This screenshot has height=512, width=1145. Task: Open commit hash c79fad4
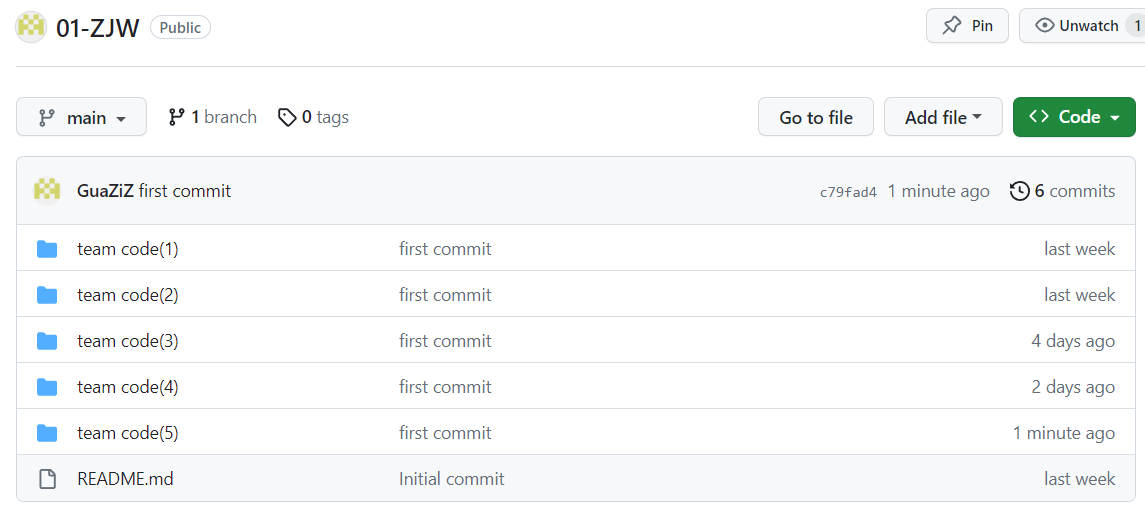click(x=848, y=192)
